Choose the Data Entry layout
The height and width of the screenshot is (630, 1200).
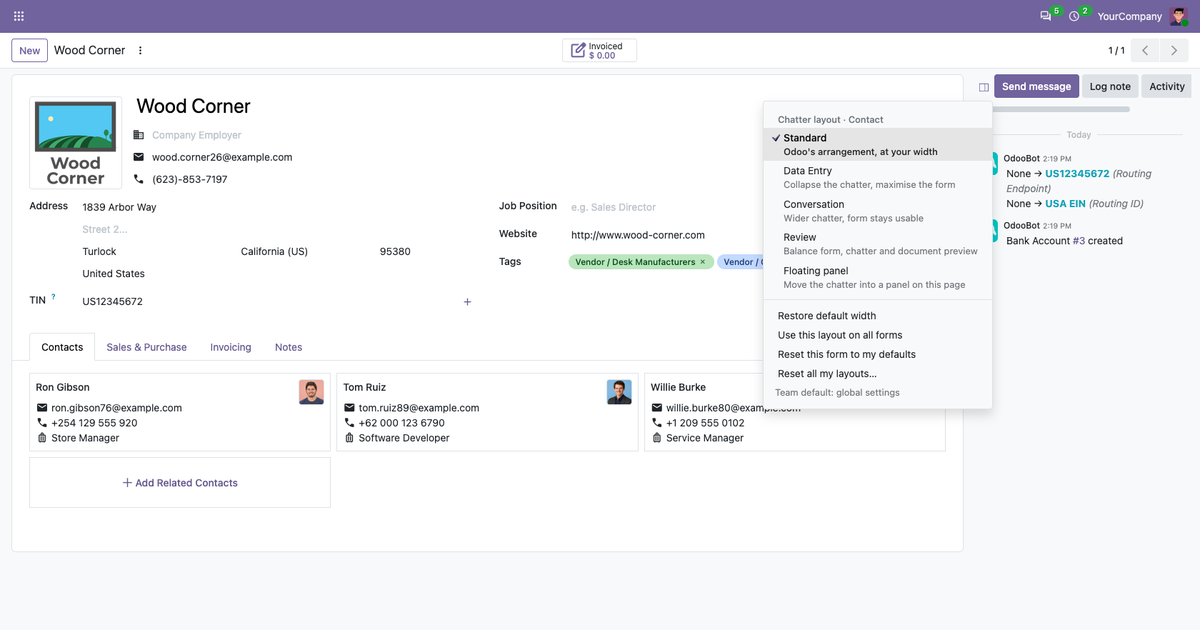(x=878, y=178)
